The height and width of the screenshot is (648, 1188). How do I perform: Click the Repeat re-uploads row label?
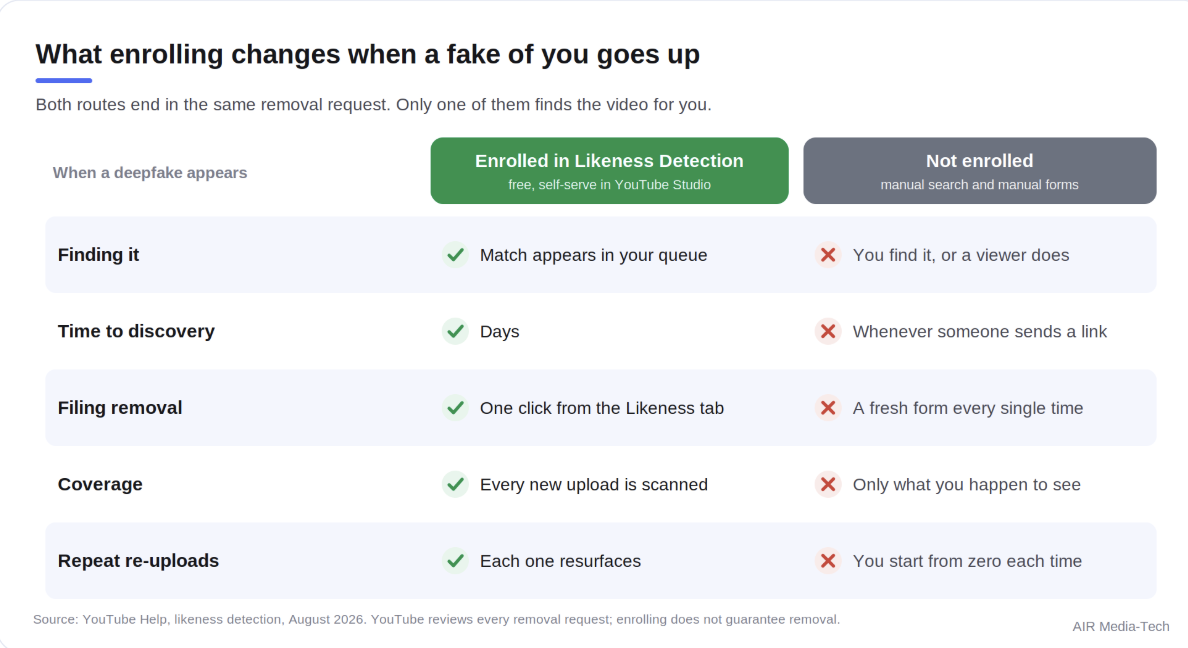pos(138,561)
